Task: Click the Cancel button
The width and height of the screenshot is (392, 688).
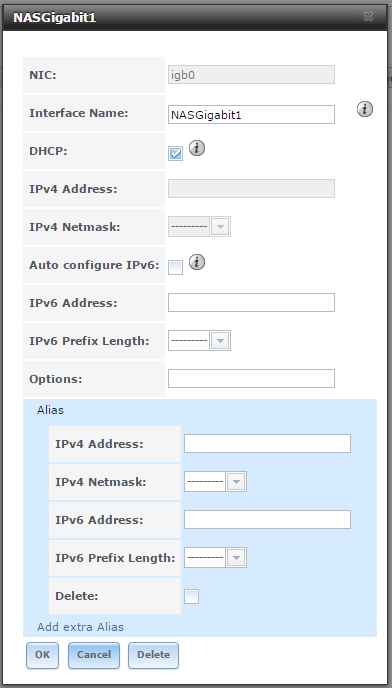Action: pyautogui.click(x=94, y=655)
